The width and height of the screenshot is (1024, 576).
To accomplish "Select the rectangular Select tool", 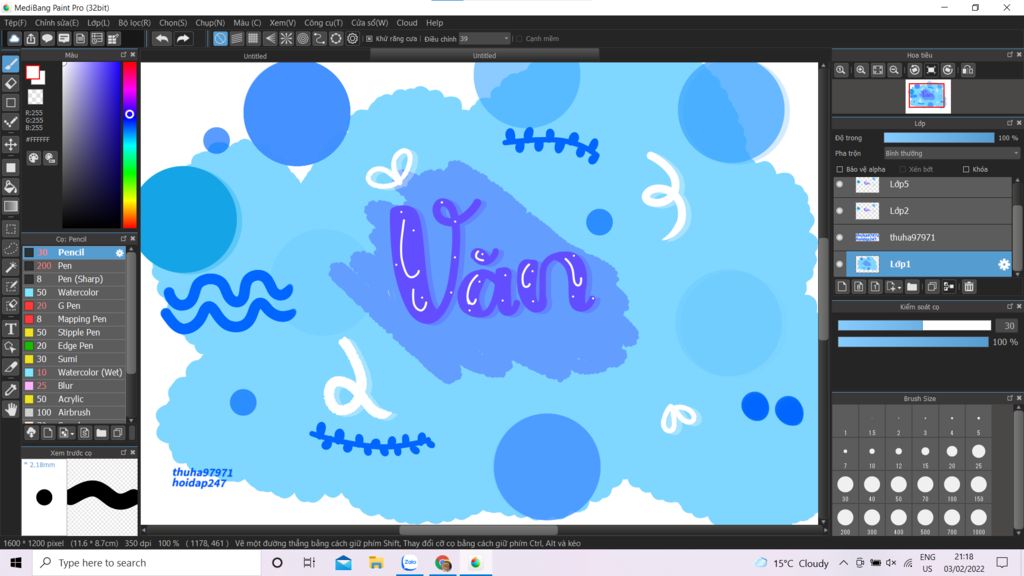I will 10,229.
